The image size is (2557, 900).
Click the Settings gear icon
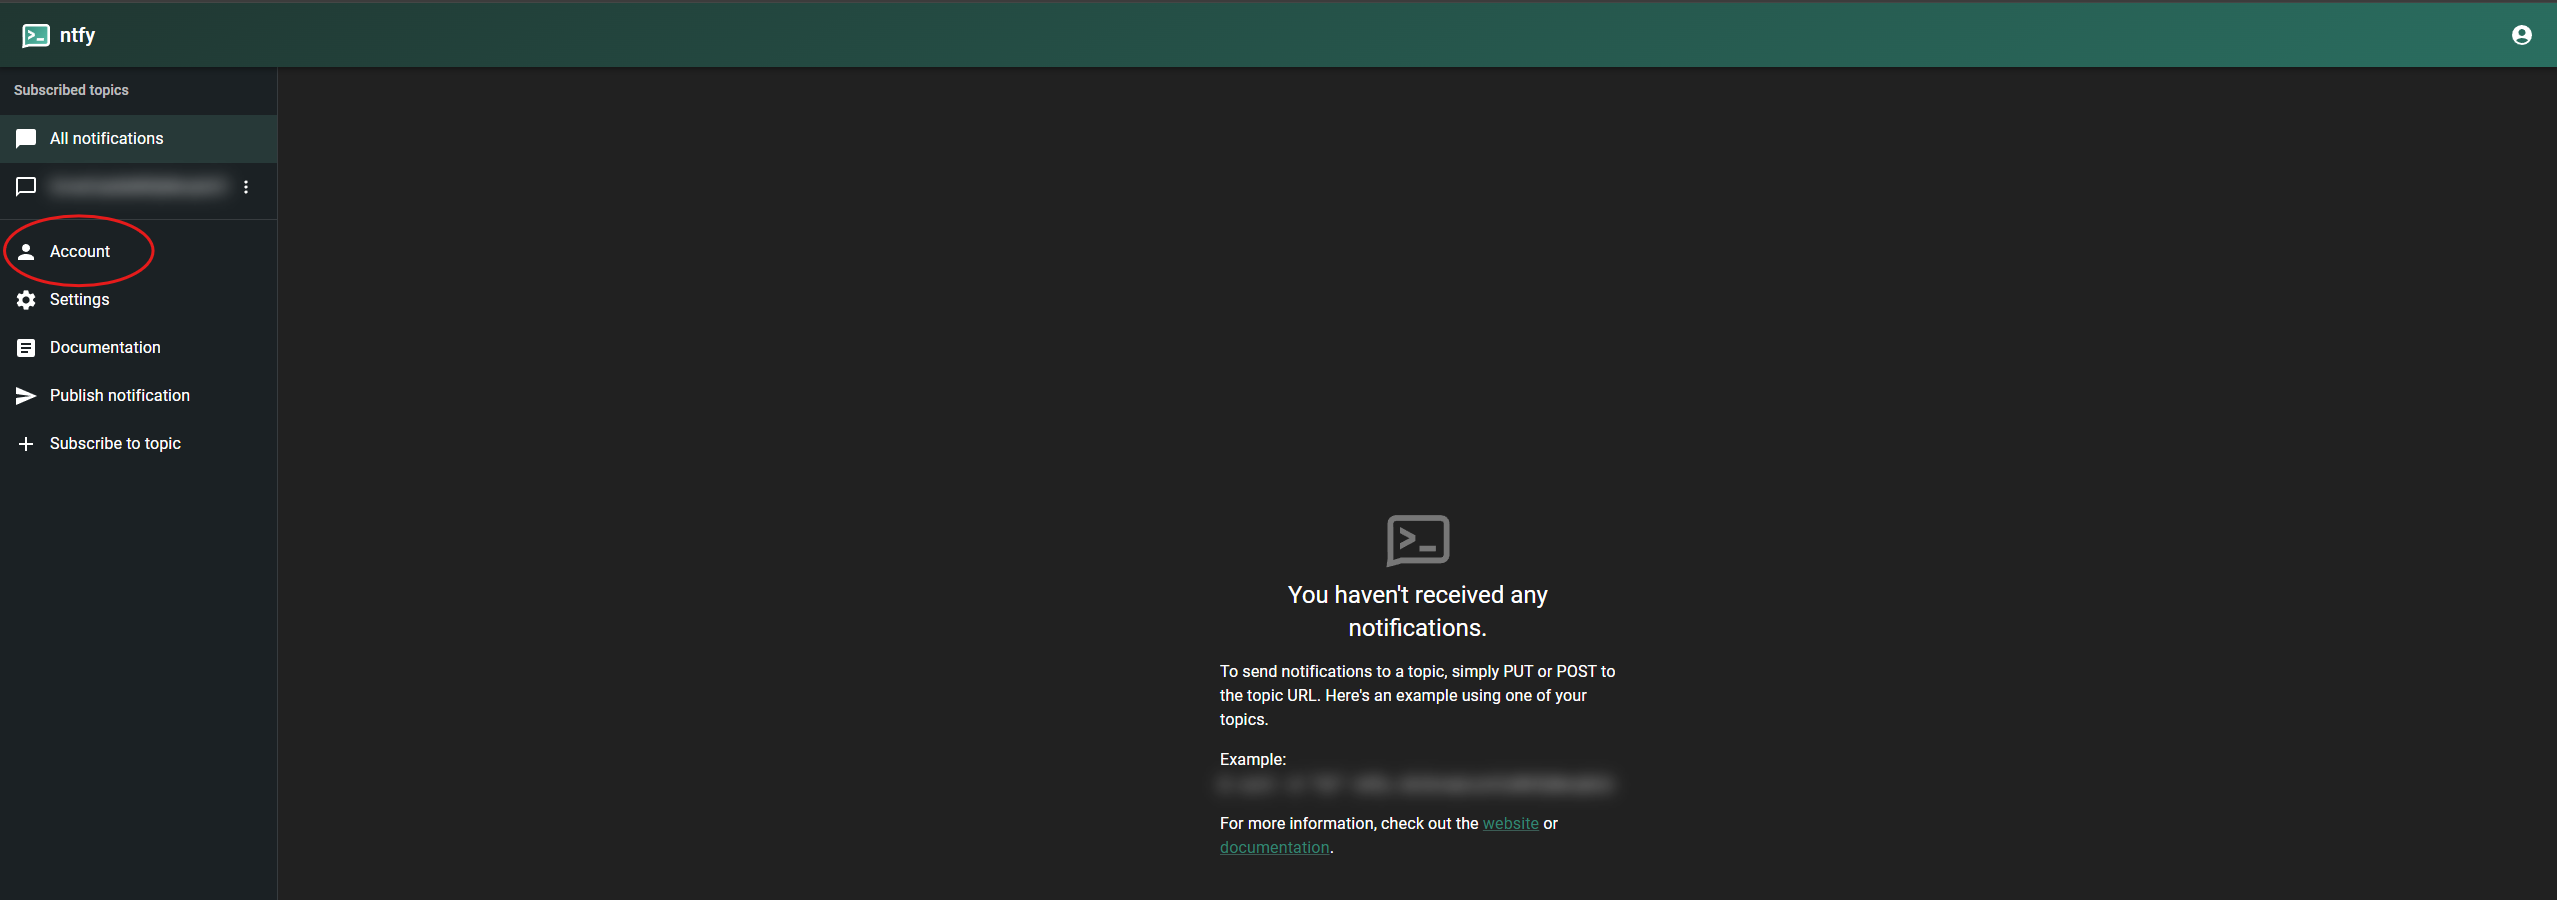(26, 300)
